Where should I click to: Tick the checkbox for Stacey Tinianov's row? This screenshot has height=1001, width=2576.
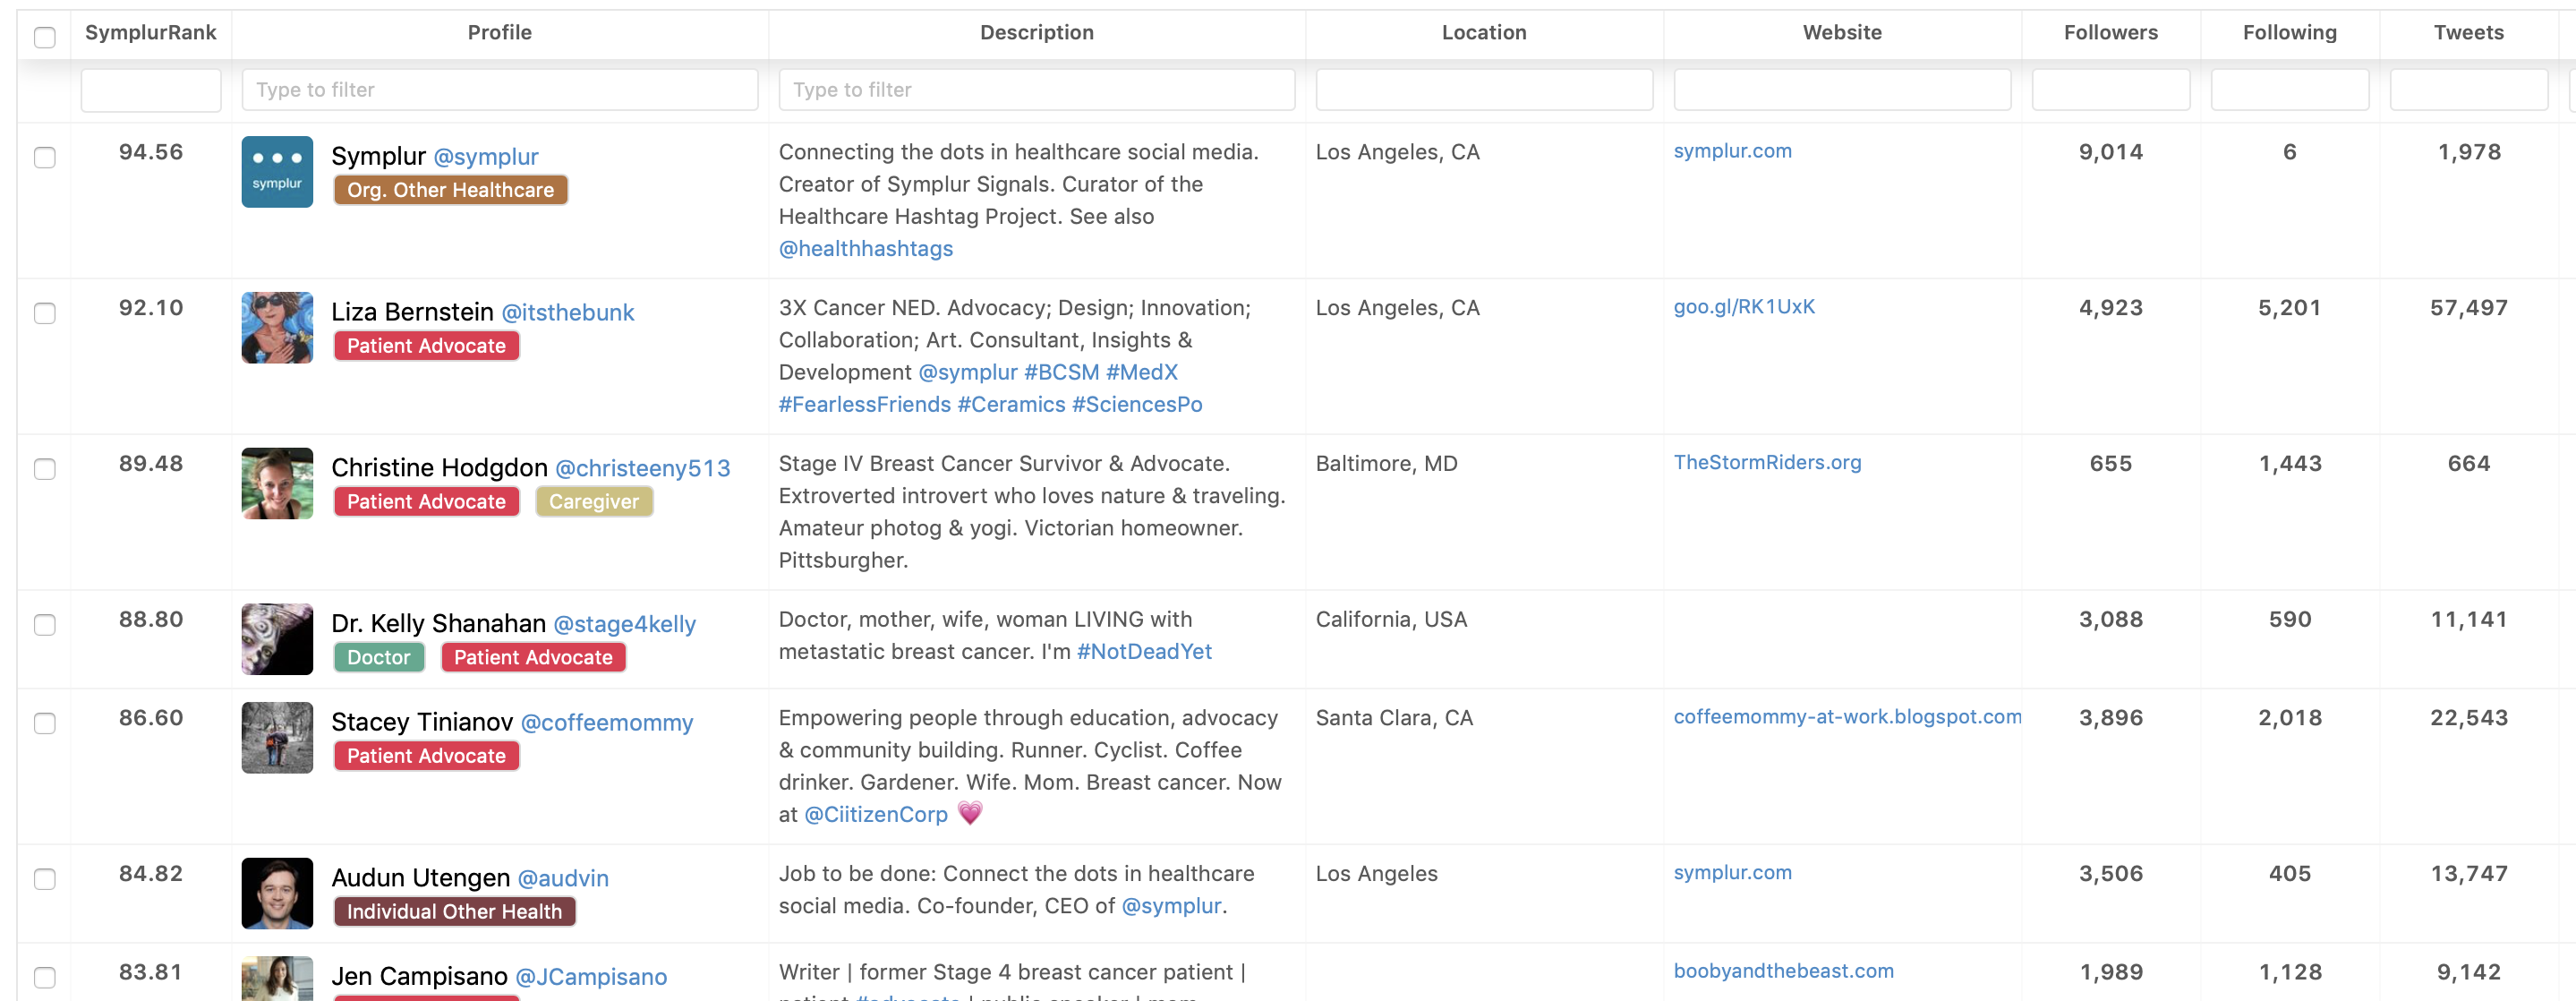(x=45, y=724)
